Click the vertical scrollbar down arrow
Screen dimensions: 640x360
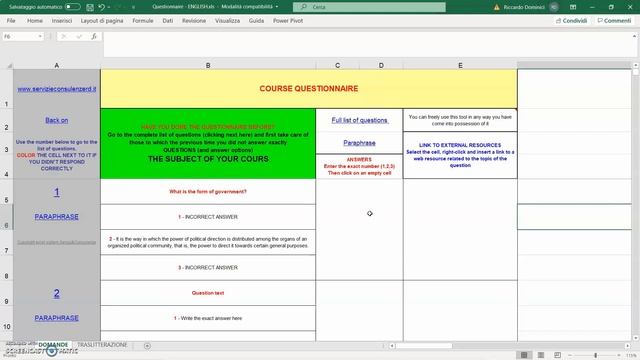636,338
